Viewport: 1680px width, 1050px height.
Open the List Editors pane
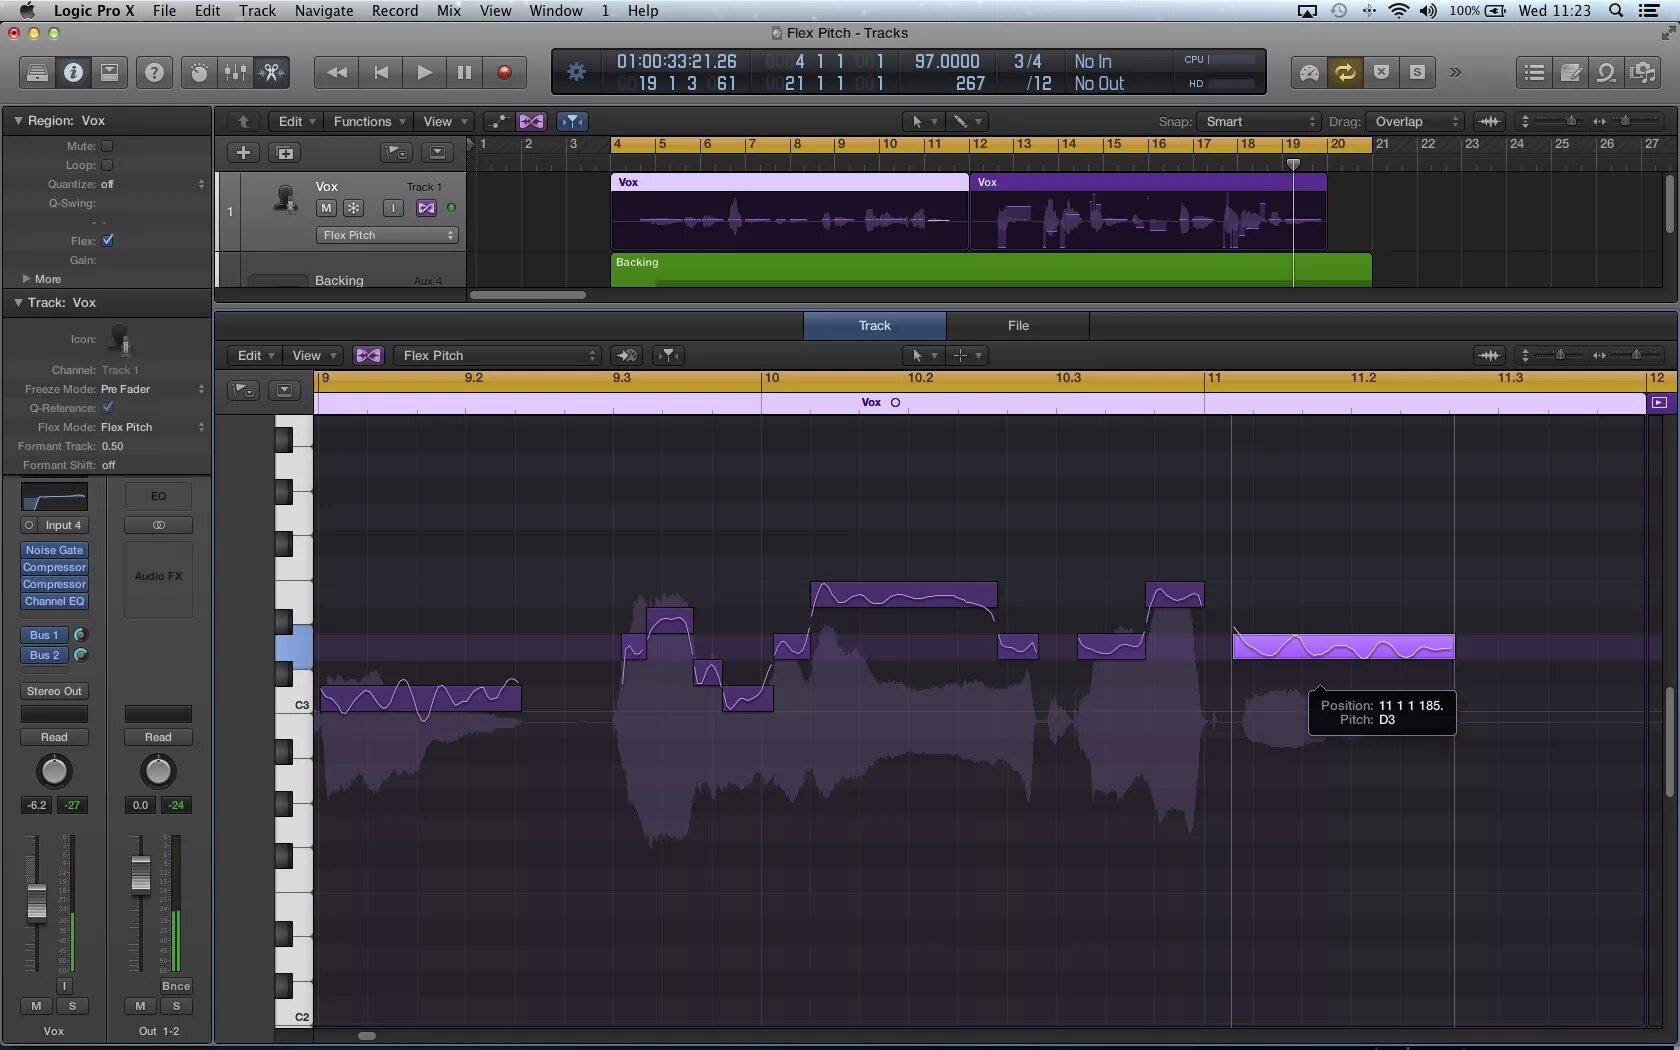pyautogui.click(x=1534, y=72)
